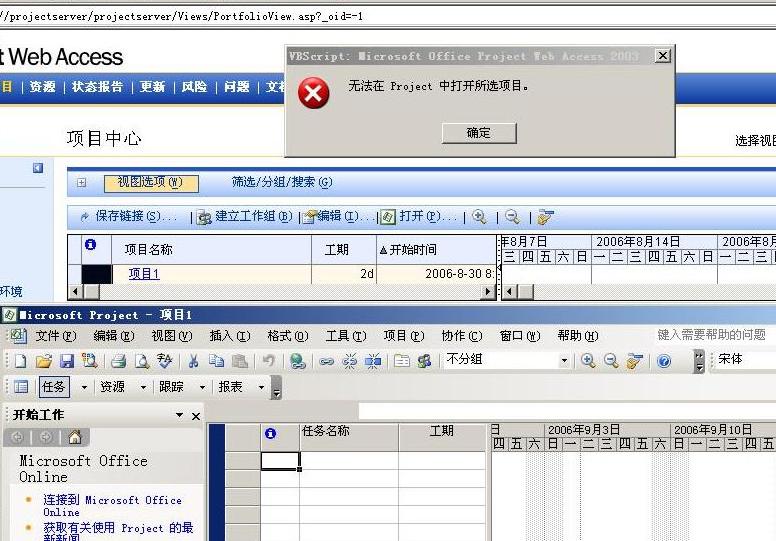776x541 pixels.
Task: Click the 建立工作组 toolbar command
Action: click(245, 216)
